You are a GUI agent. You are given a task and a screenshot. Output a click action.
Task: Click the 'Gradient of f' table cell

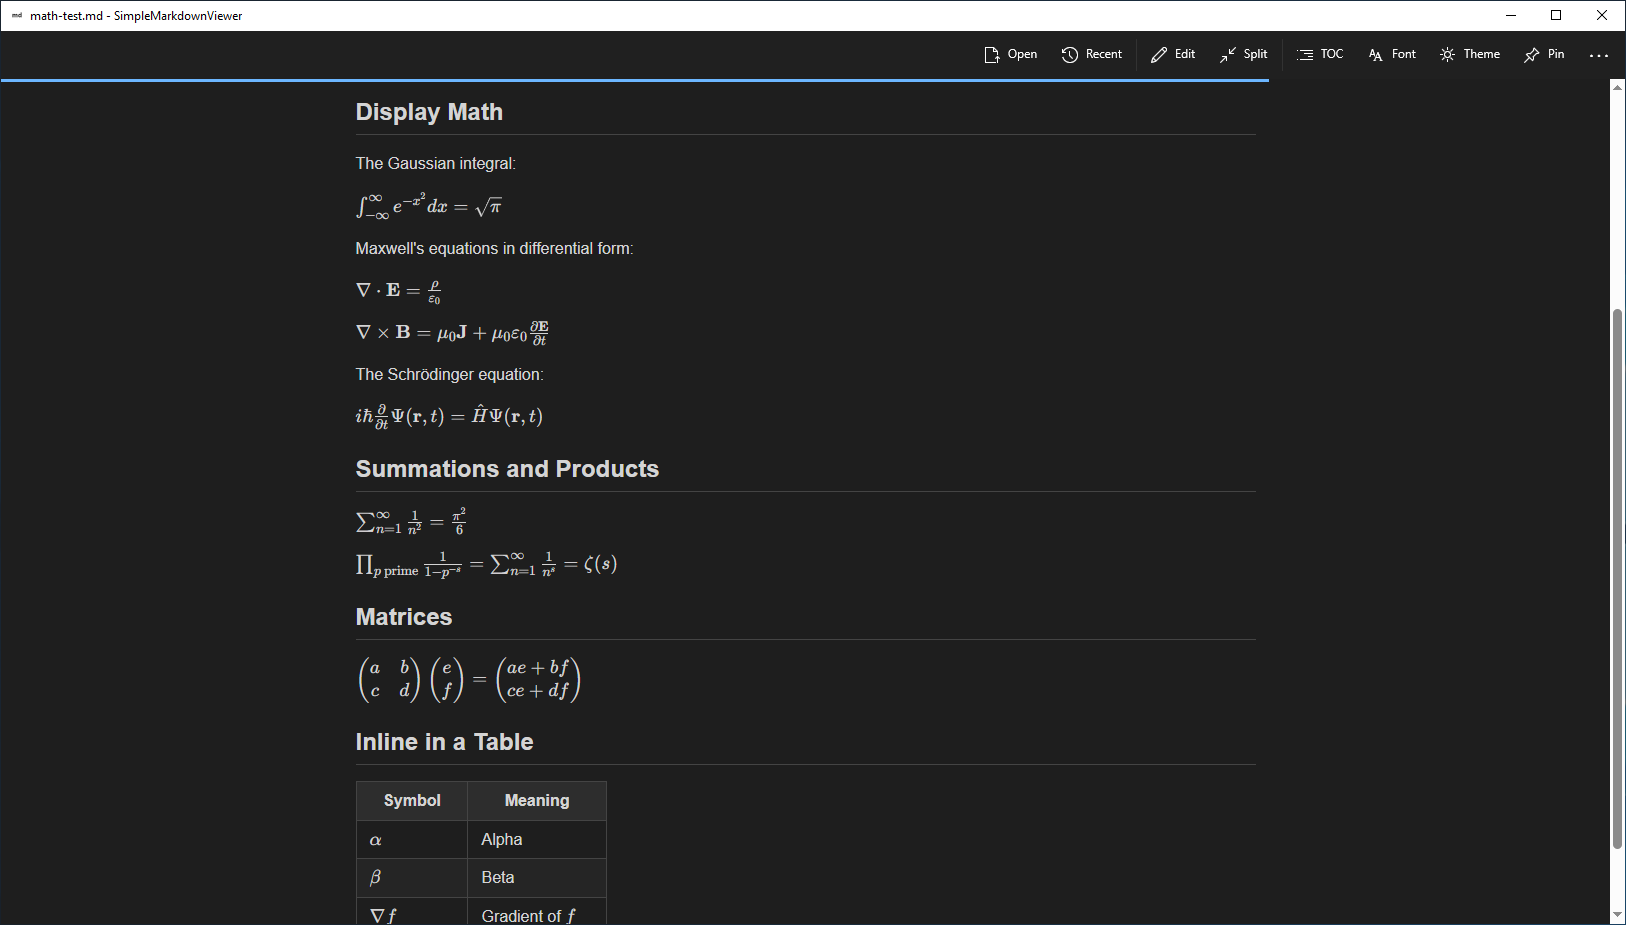click(x=537, y=912)
